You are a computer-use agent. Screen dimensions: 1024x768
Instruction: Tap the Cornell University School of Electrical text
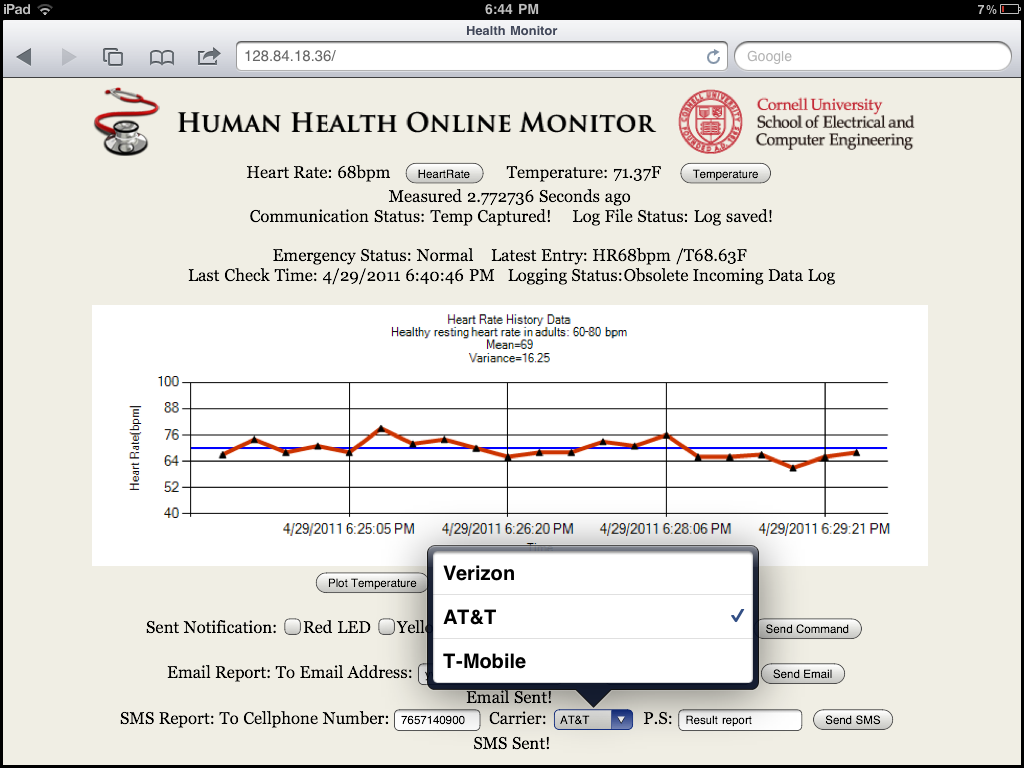pyautogui.click(x=835, y=122)
